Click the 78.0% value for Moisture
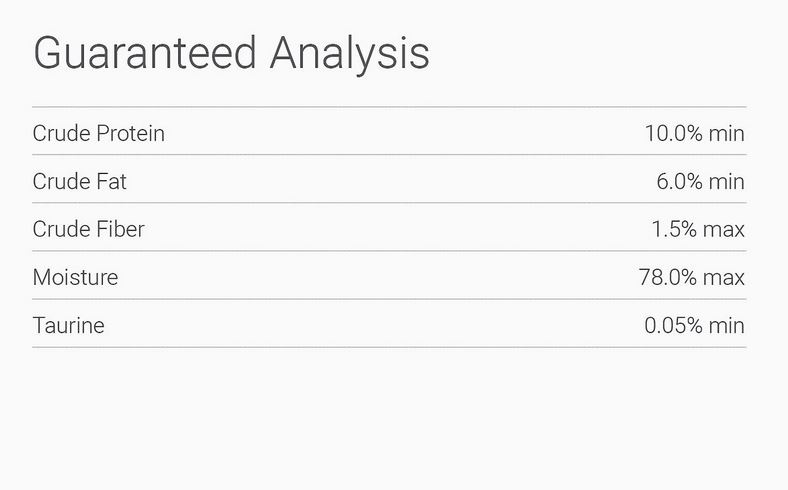 click(667, 277)
